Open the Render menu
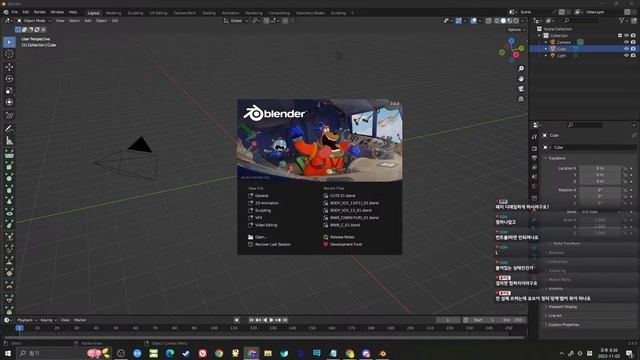This screenshot has height=360, width=640. tap(40, 12)
